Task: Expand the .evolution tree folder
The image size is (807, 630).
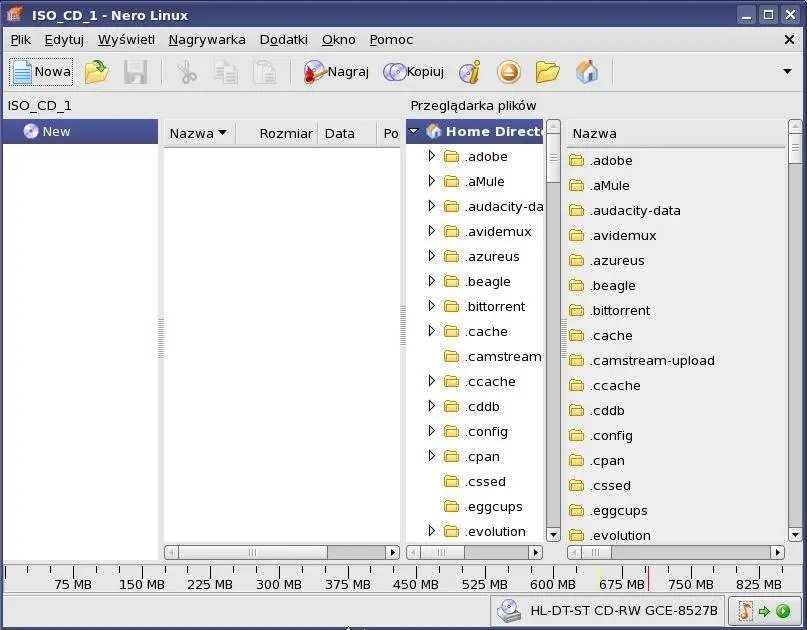Action: [x=432, y=531]
